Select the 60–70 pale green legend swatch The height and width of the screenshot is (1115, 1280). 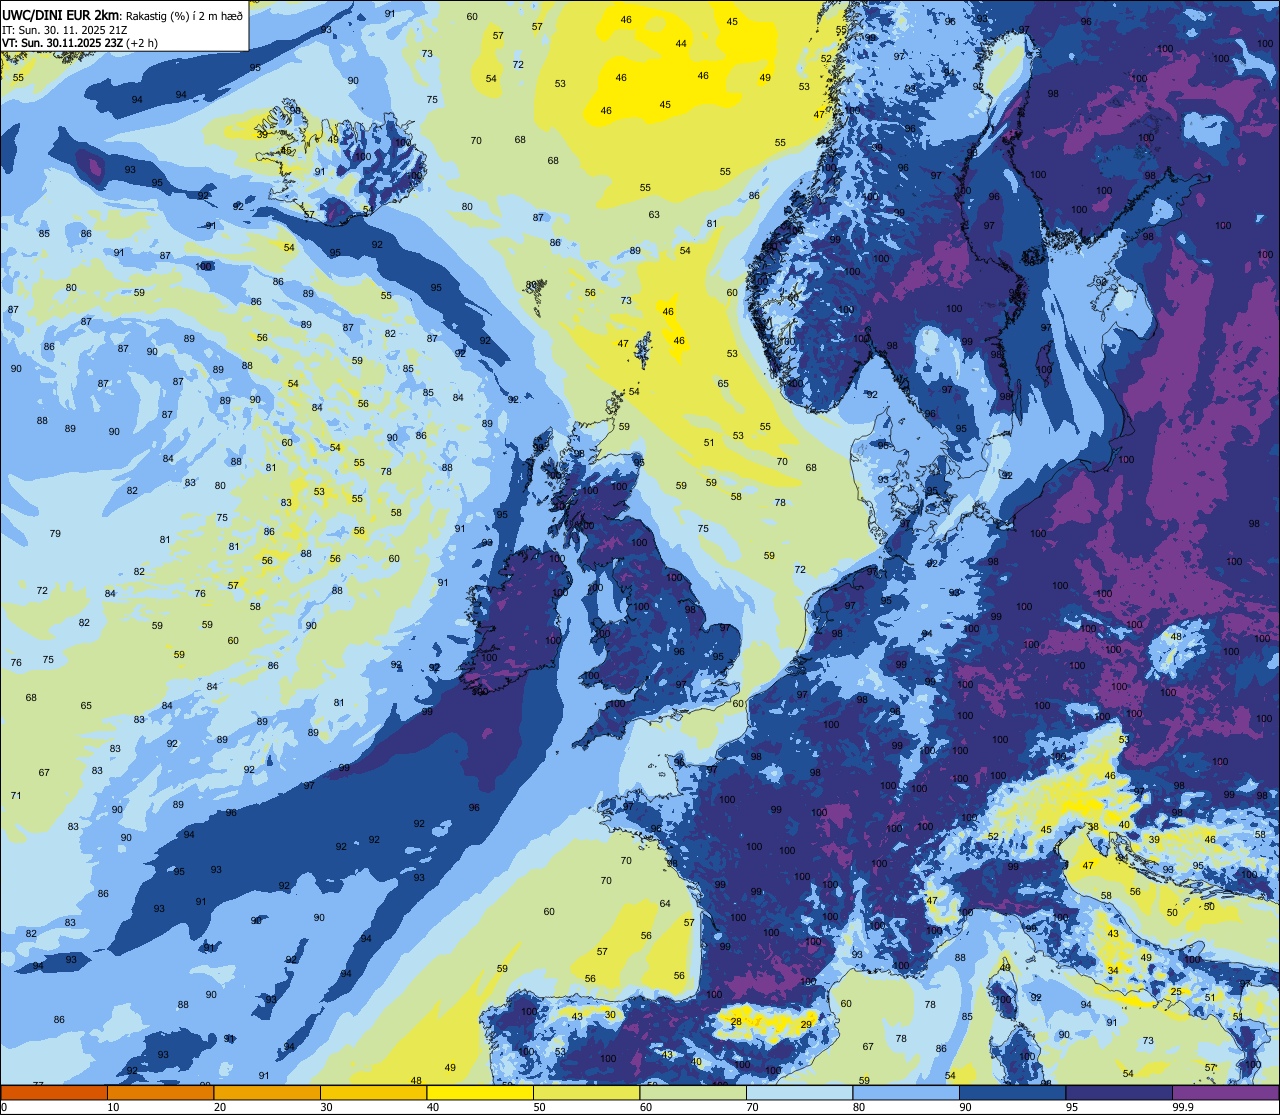coord(693,1092)
